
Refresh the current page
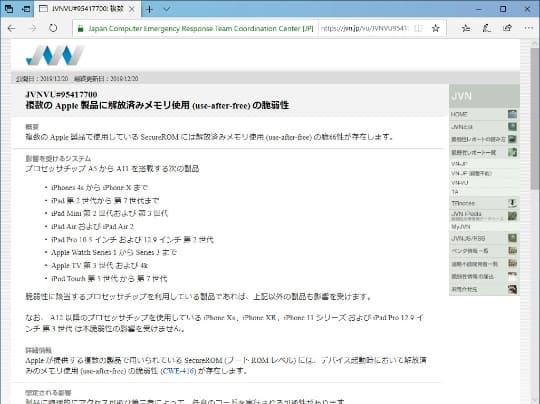coord(53,28)
